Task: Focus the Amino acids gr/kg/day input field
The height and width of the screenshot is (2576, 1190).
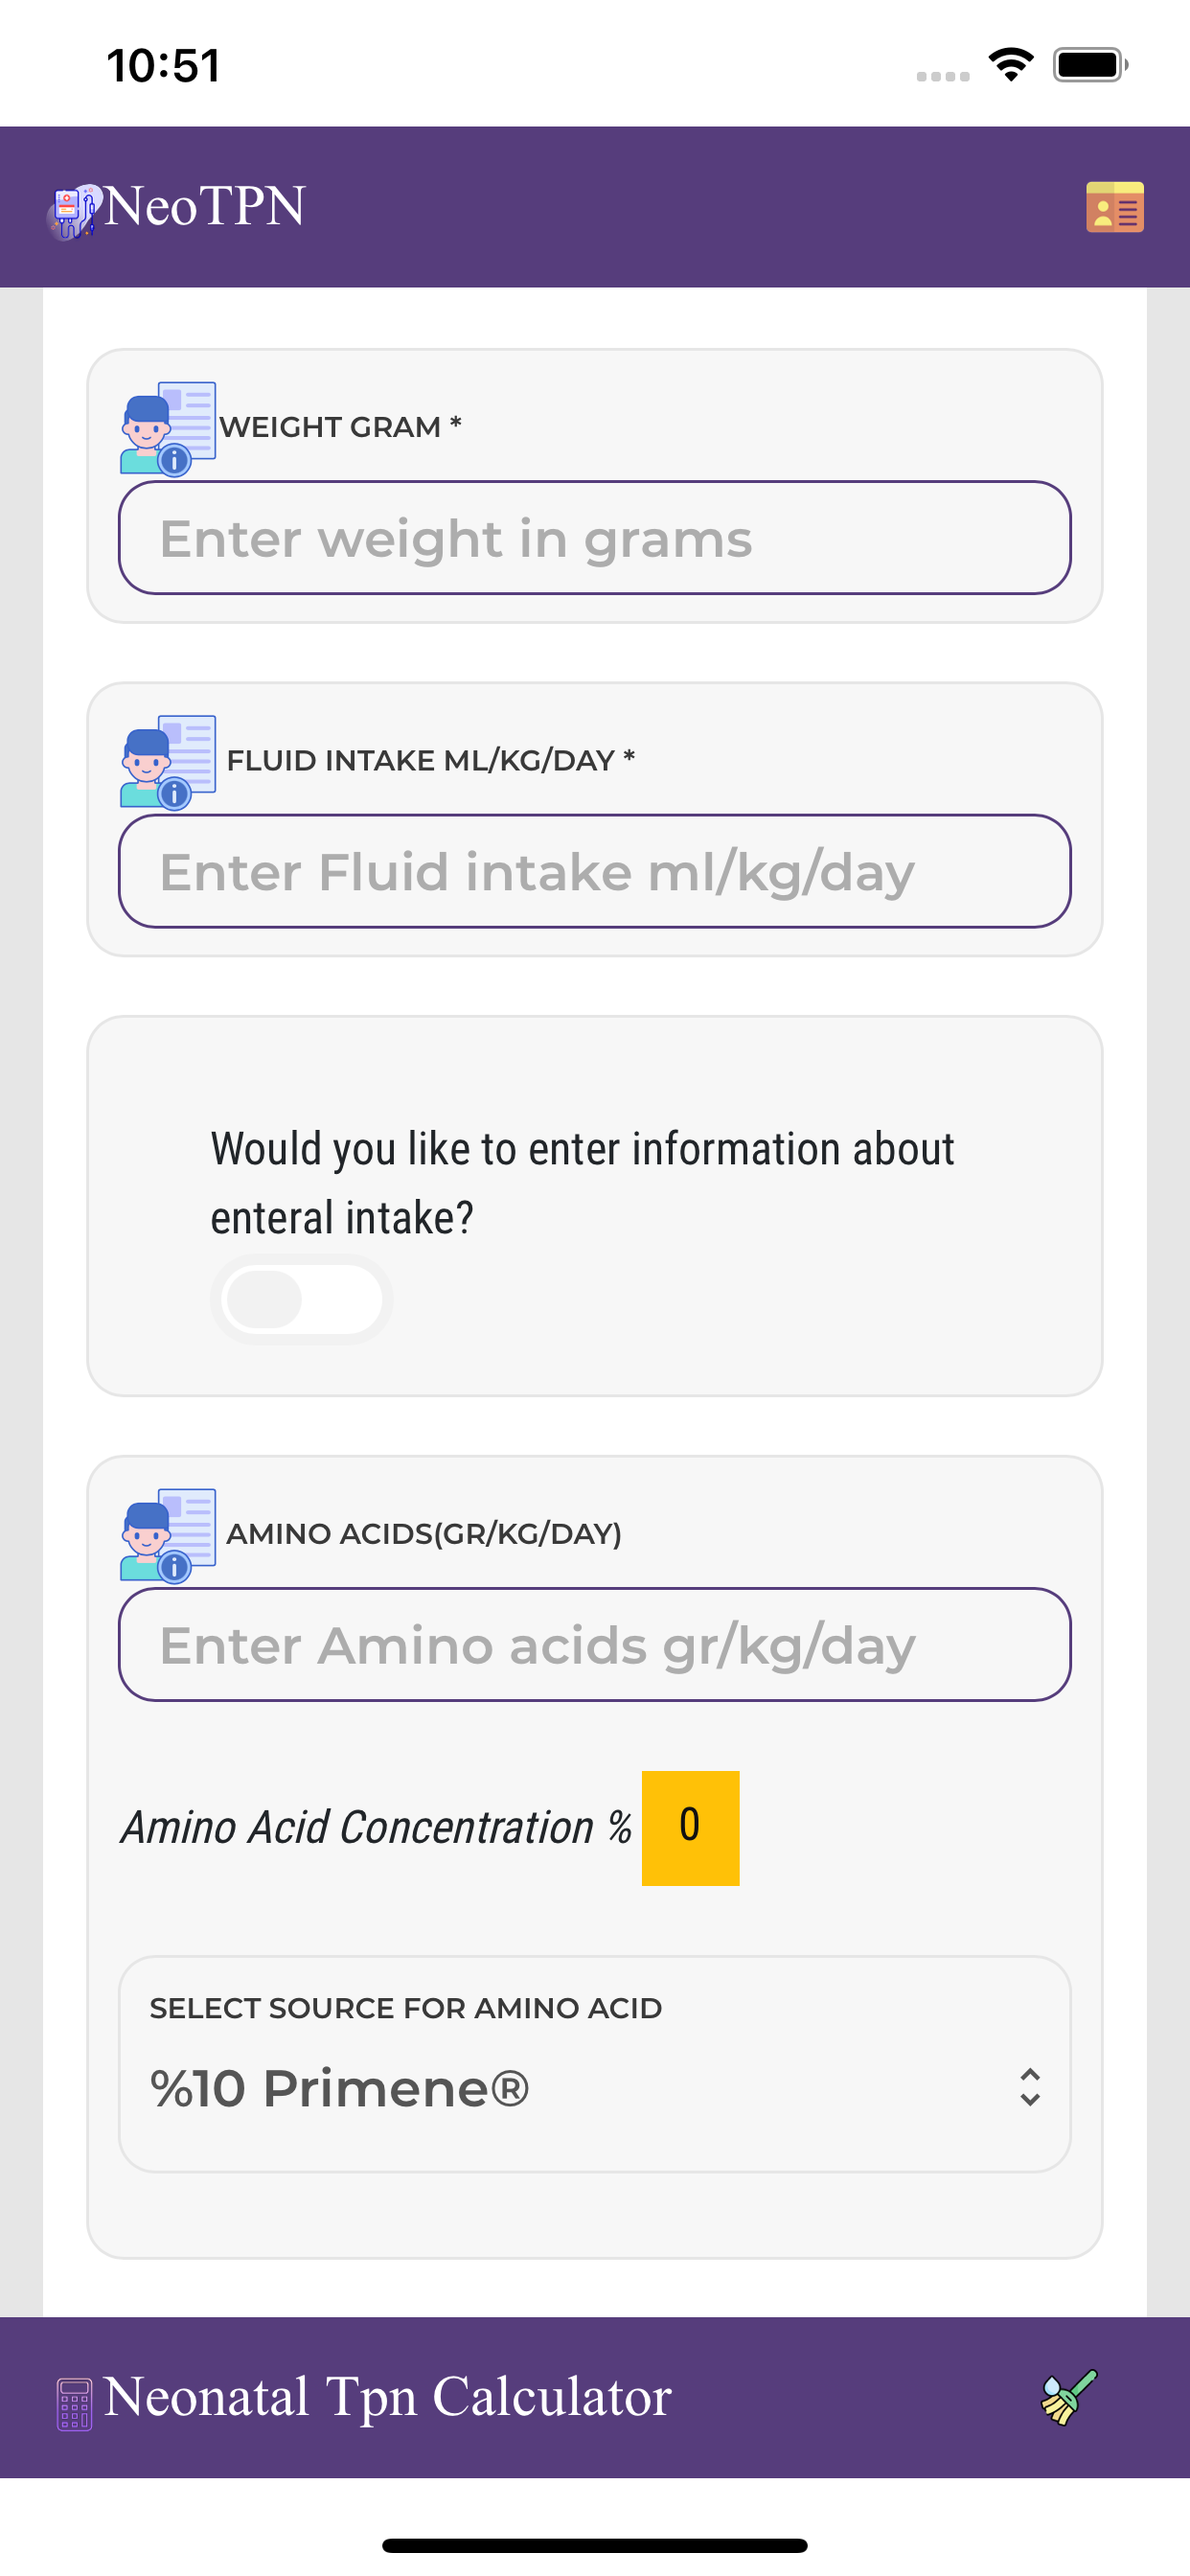Action: 595,1644
